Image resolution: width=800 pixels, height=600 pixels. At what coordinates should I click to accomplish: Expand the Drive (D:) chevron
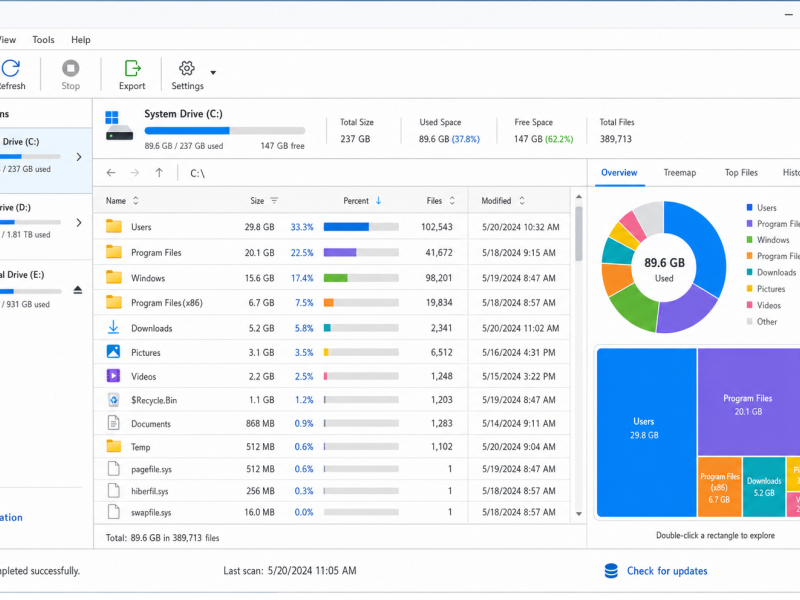click(79, 223)
